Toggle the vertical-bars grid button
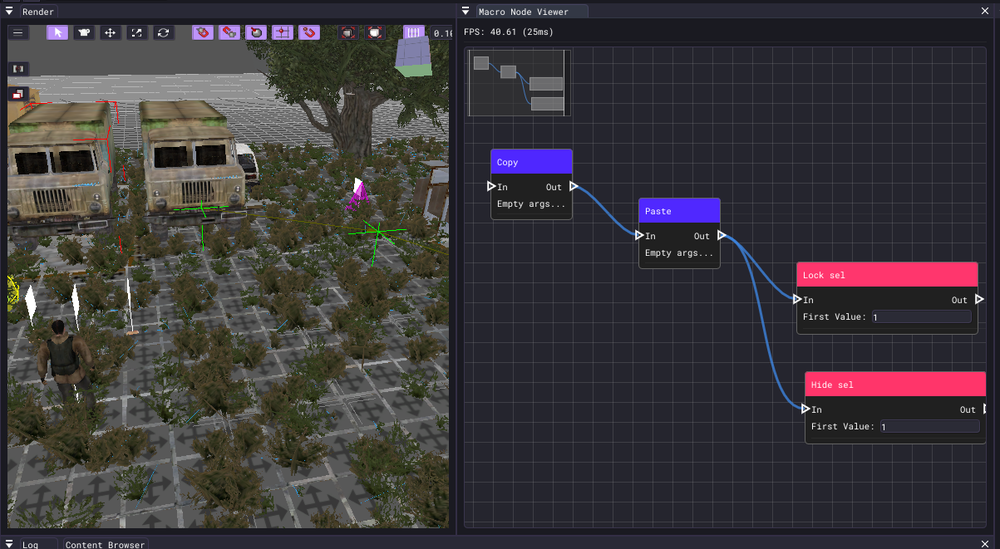1000x549 pixels. [413, 32]
